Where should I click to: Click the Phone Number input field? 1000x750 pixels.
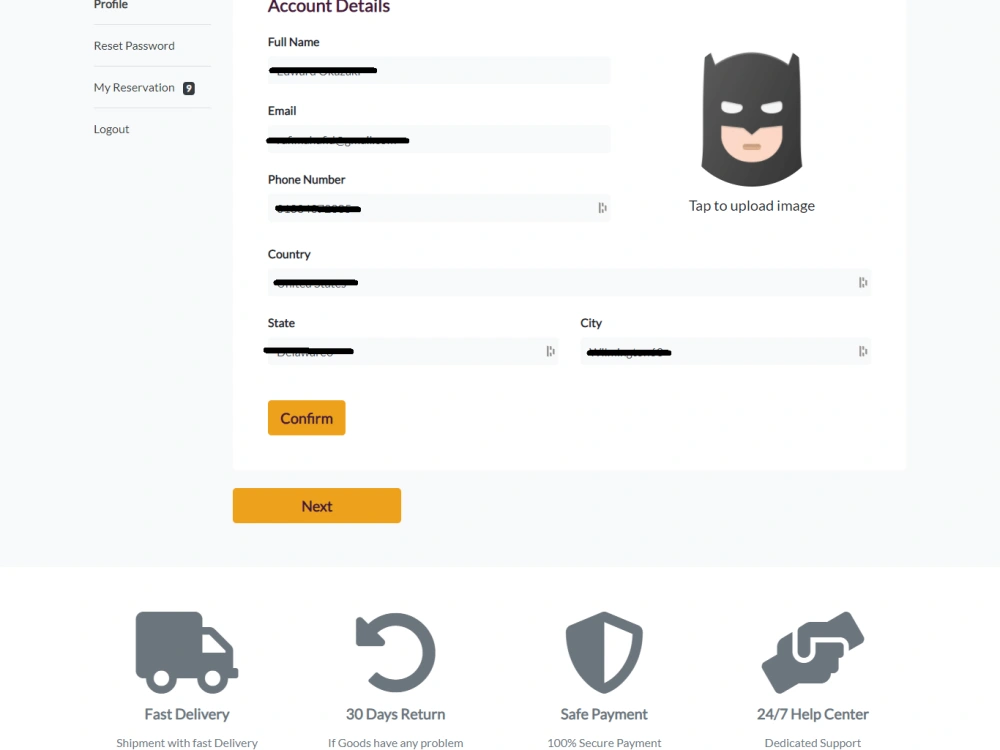[439, 208]
